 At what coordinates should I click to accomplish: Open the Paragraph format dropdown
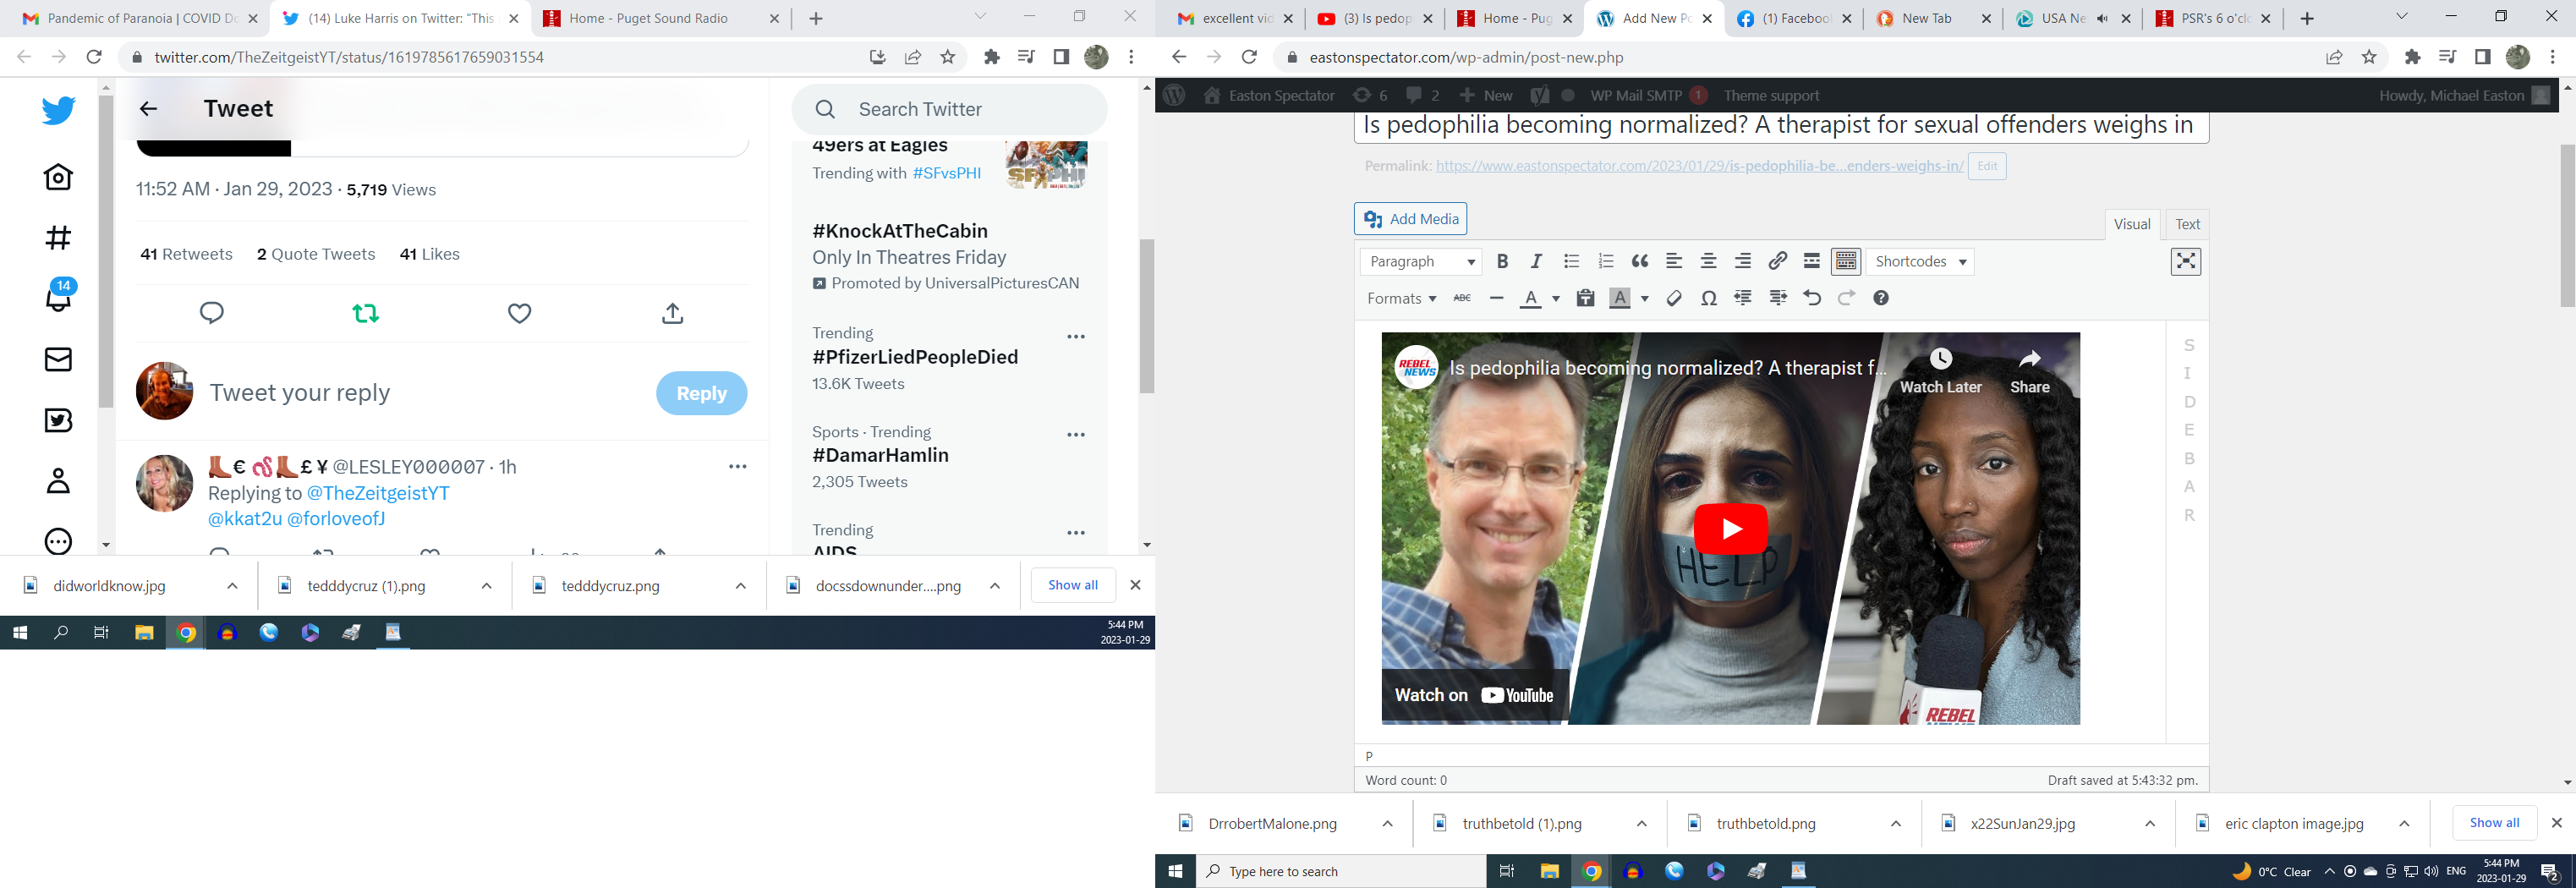point(1421,262)
